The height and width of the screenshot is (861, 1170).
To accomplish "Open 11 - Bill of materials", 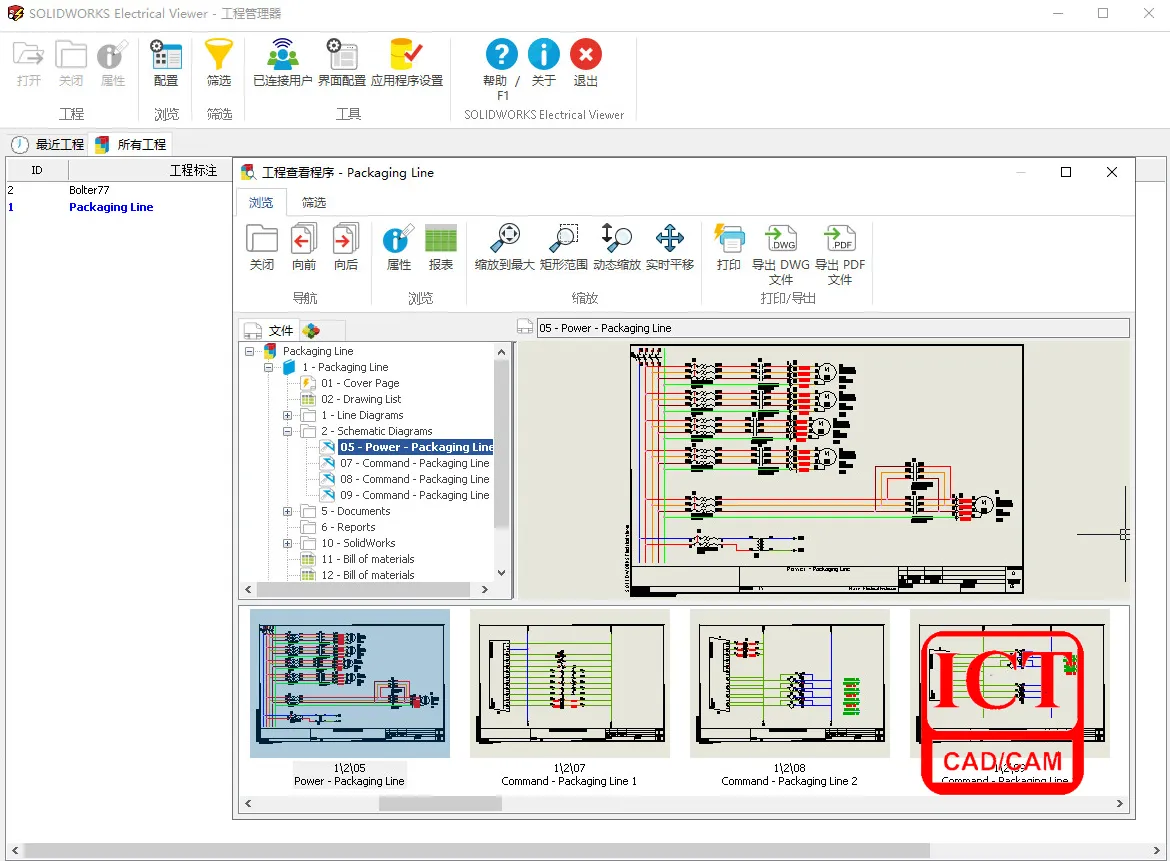I will 368,560.
